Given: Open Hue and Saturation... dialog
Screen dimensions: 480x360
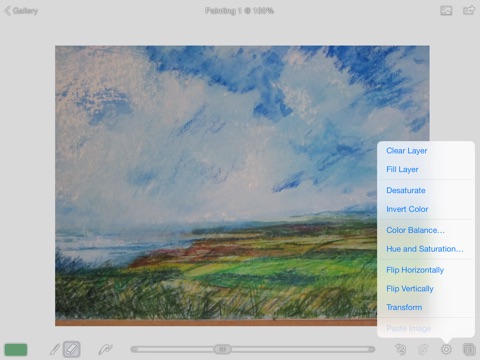Looking at the screenshot, I should click(425, 249).
